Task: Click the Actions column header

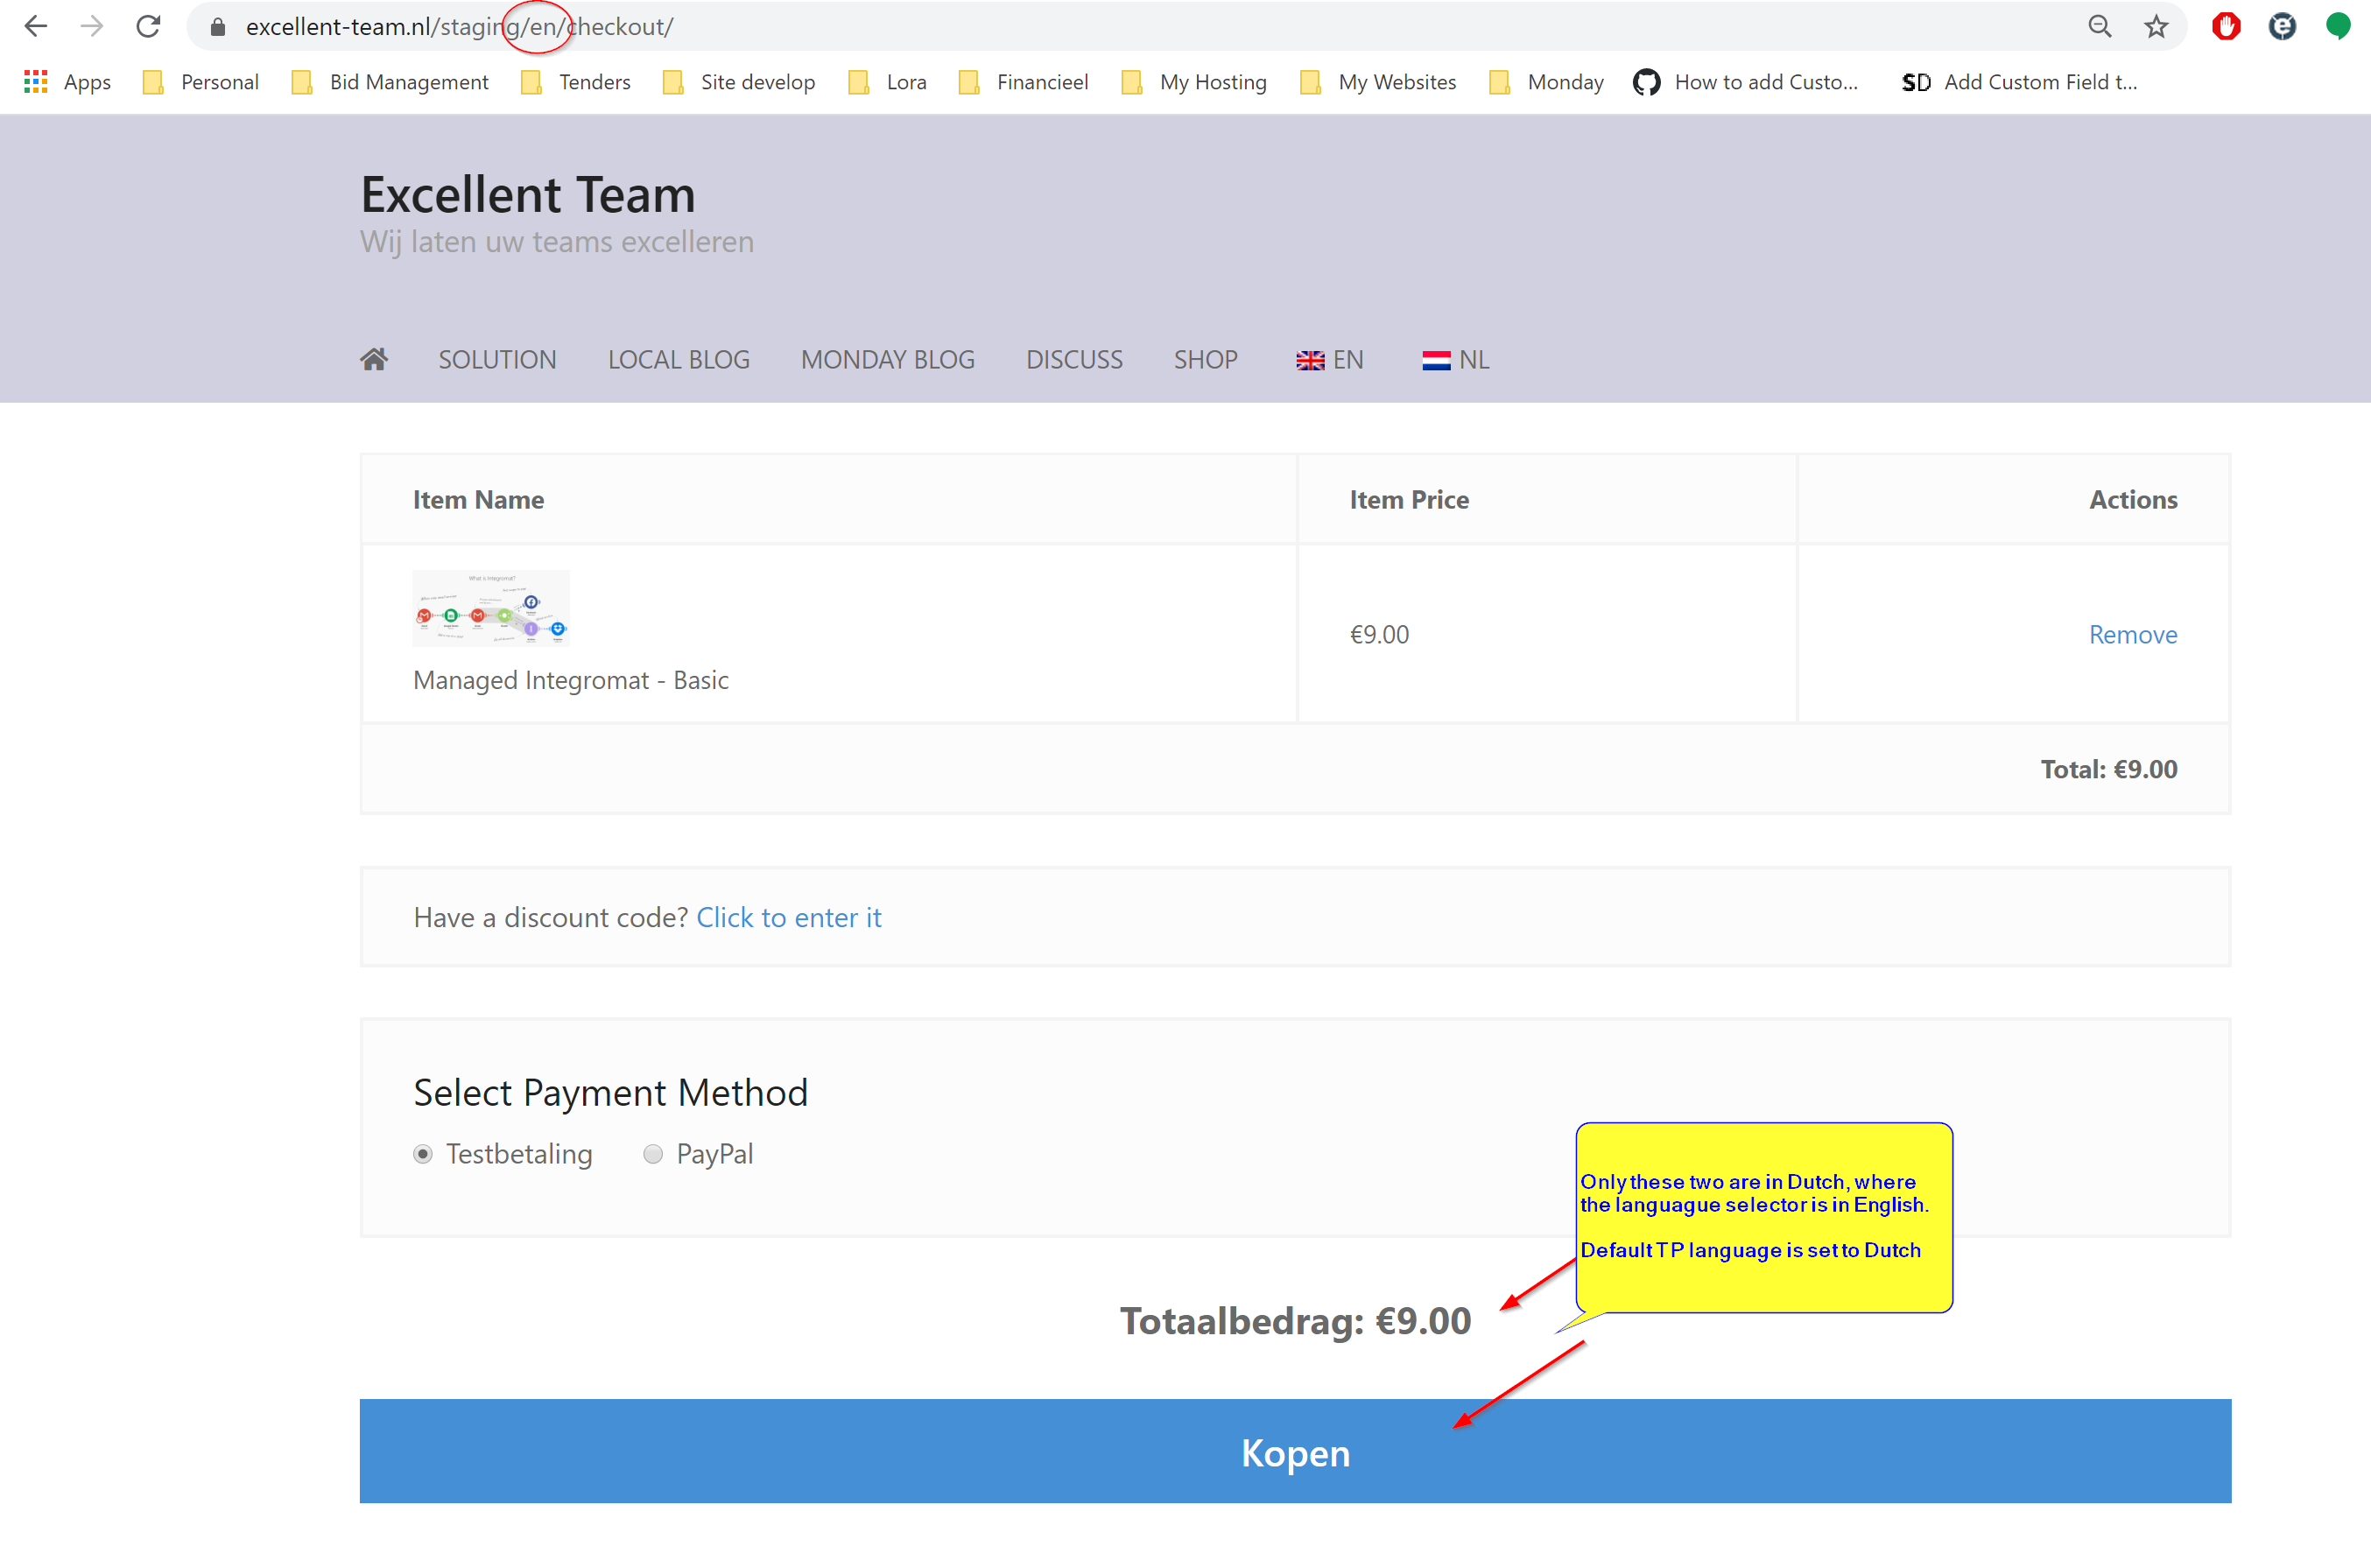Action: 2133,500
